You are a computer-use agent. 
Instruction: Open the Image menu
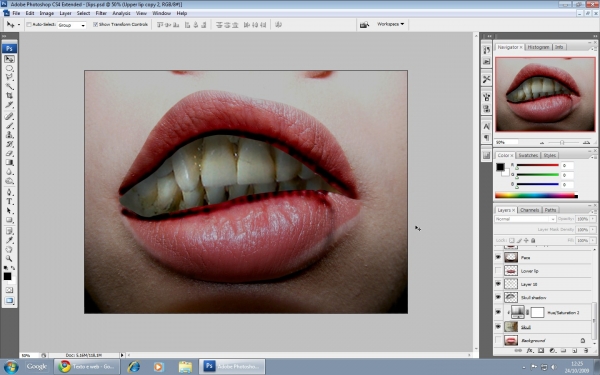(x=46, y=13)
